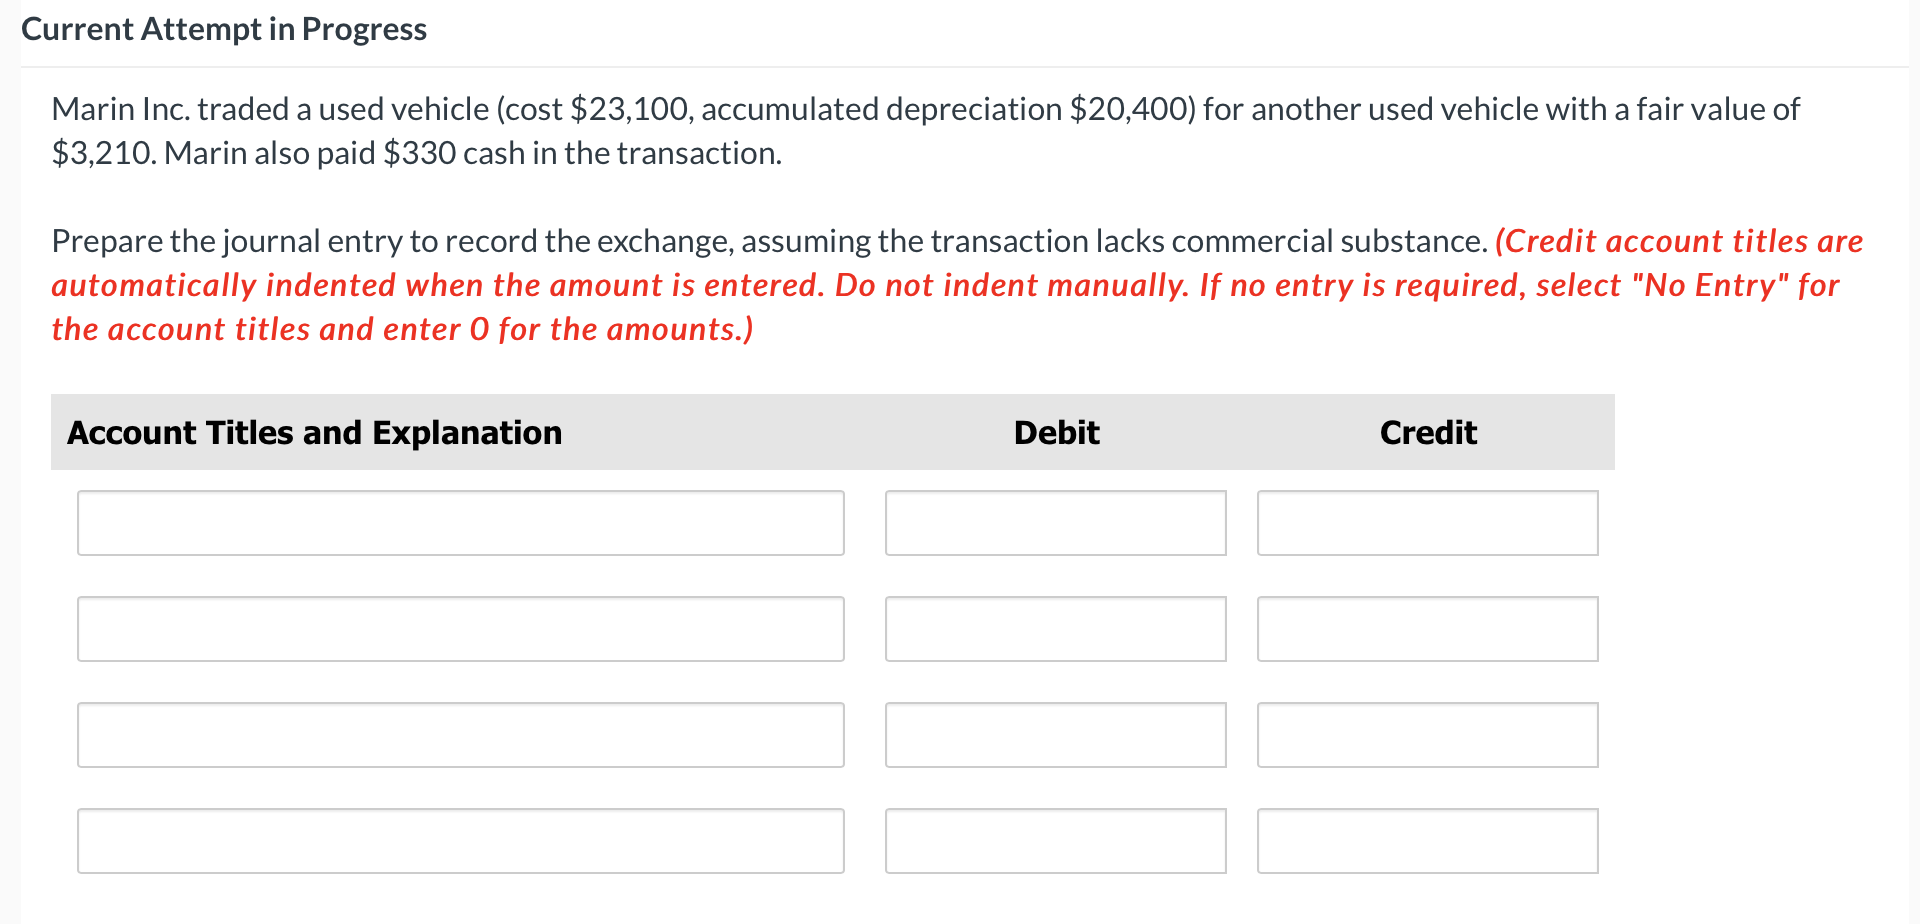1920x924 pixels.
Task: Select the second row Credit field
Action: tap(1427, 628)
